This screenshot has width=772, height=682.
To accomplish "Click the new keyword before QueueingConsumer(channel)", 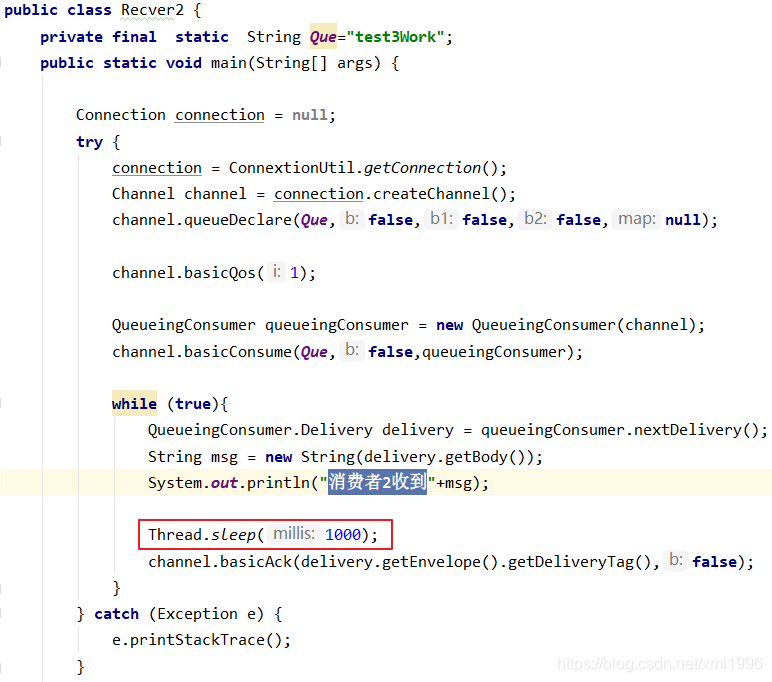I will [x=450, y=325].
